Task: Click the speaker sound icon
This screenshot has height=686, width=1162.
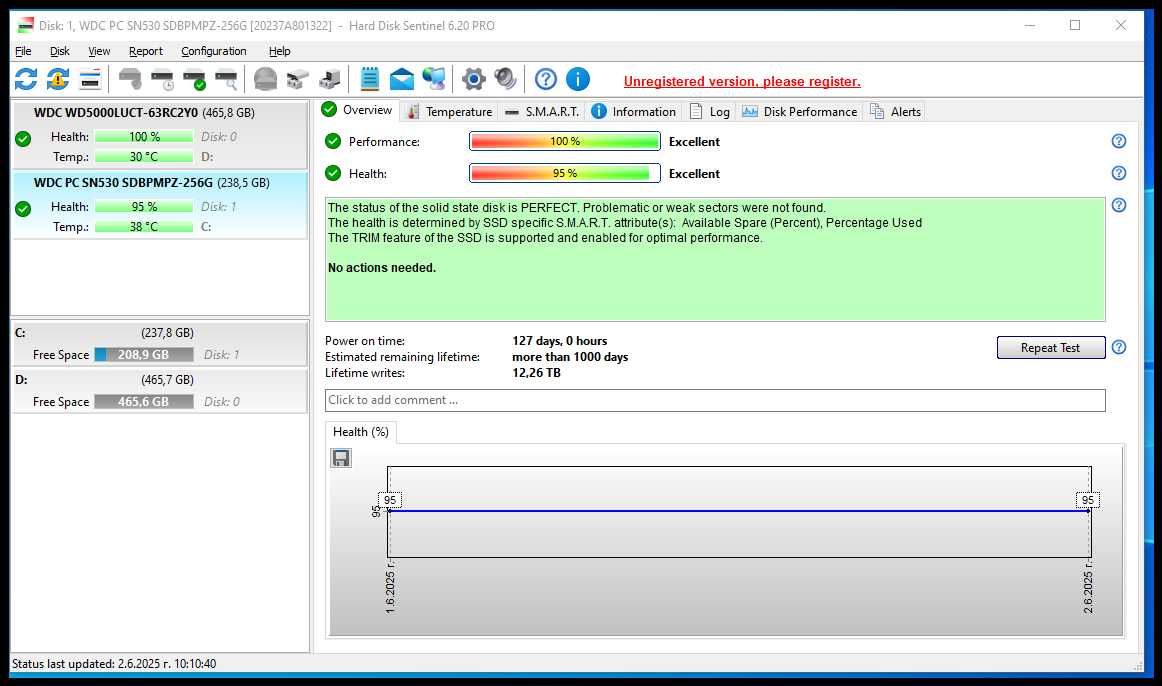Action: coord(505,79)
